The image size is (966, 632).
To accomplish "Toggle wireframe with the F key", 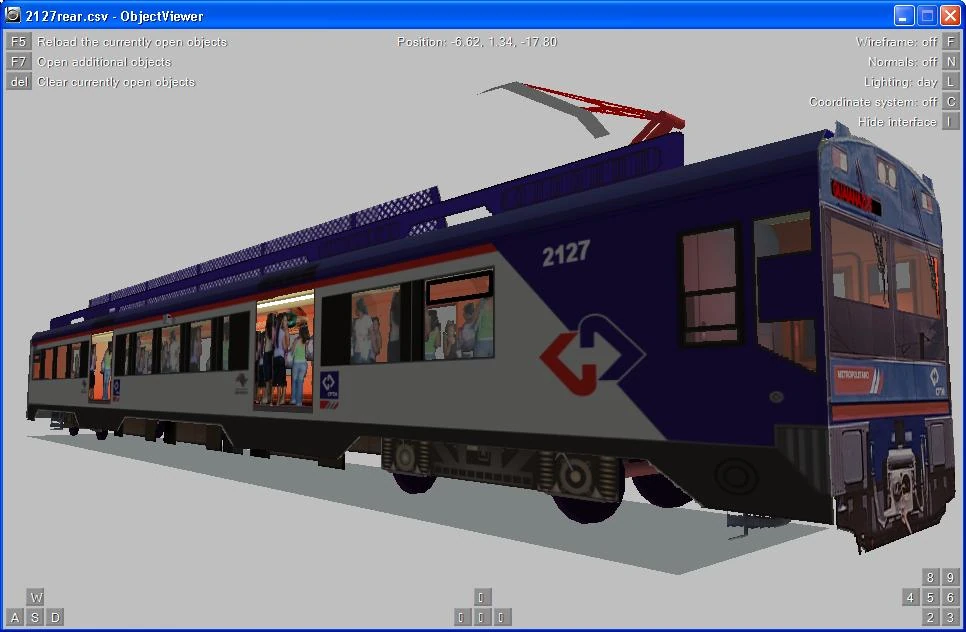I will [x=951, y=41].
